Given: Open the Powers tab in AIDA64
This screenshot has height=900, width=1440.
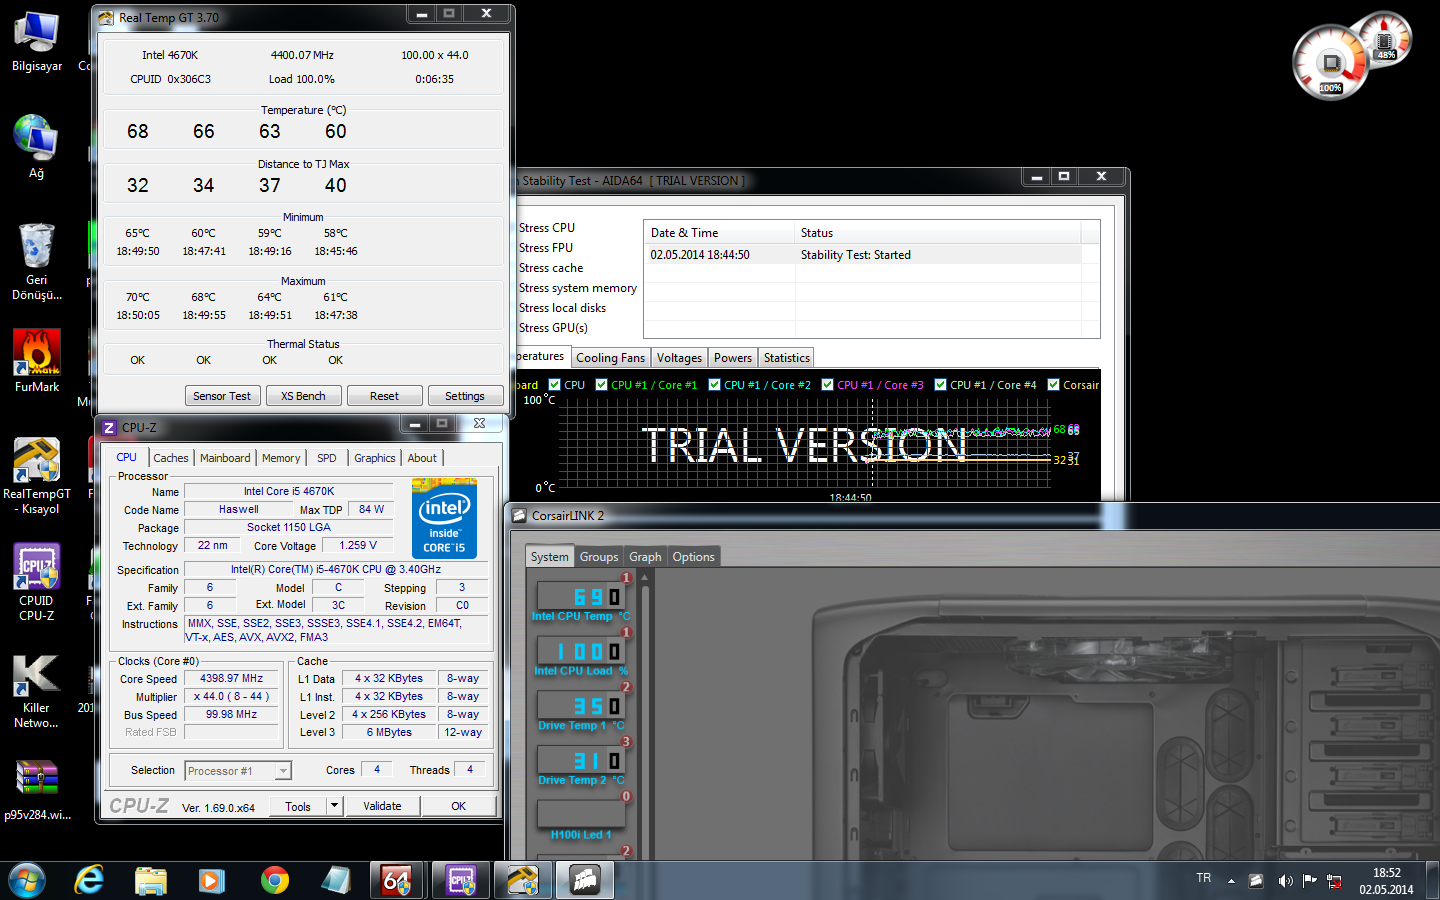Looking at the screenshot, I should 733,358.
